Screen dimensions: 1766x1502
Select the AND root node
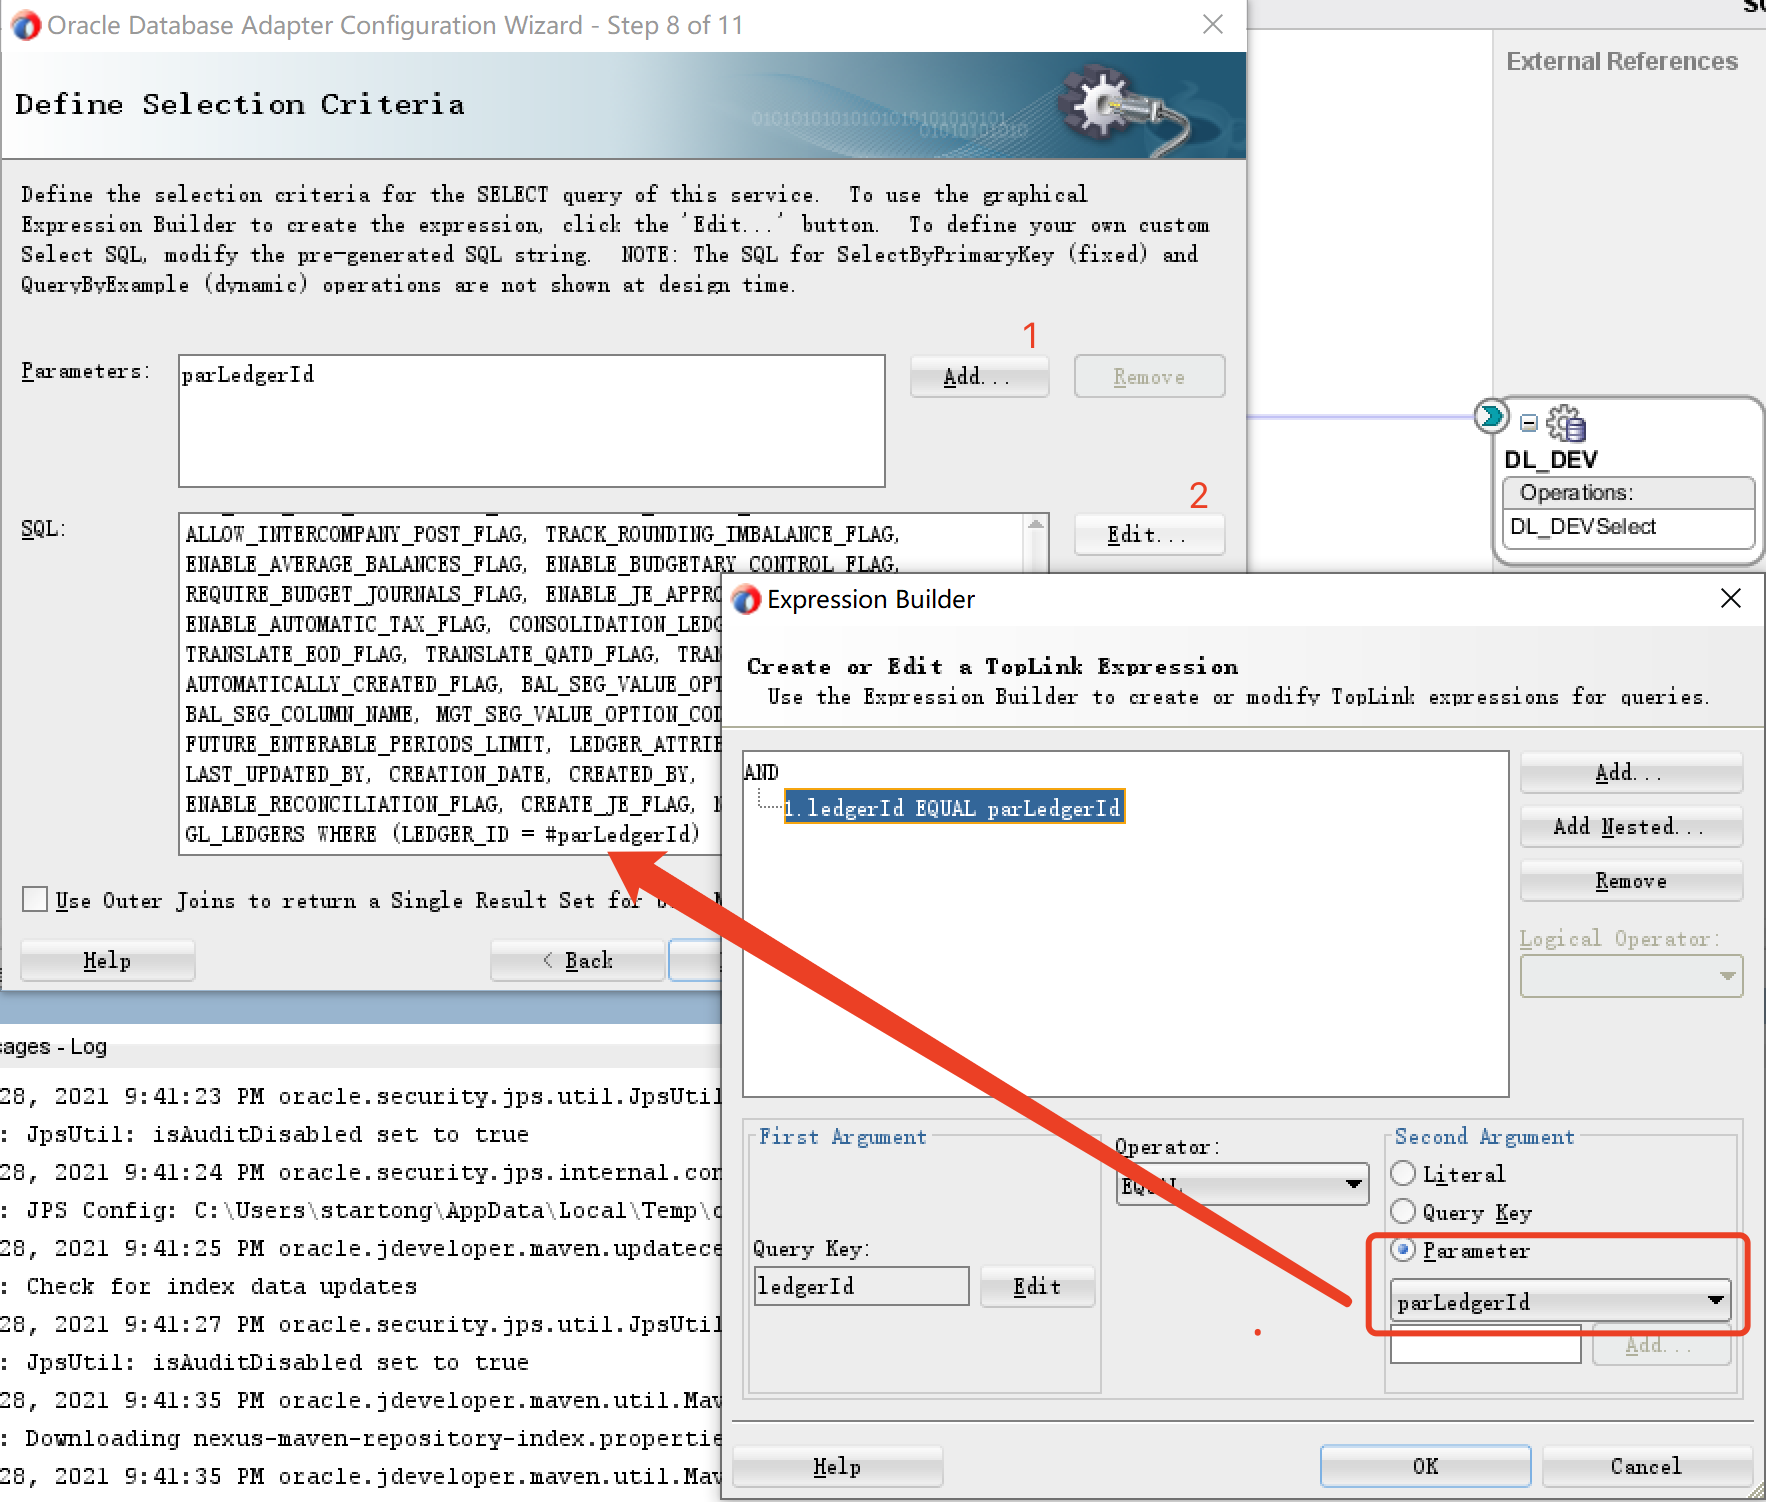(761, 772)
